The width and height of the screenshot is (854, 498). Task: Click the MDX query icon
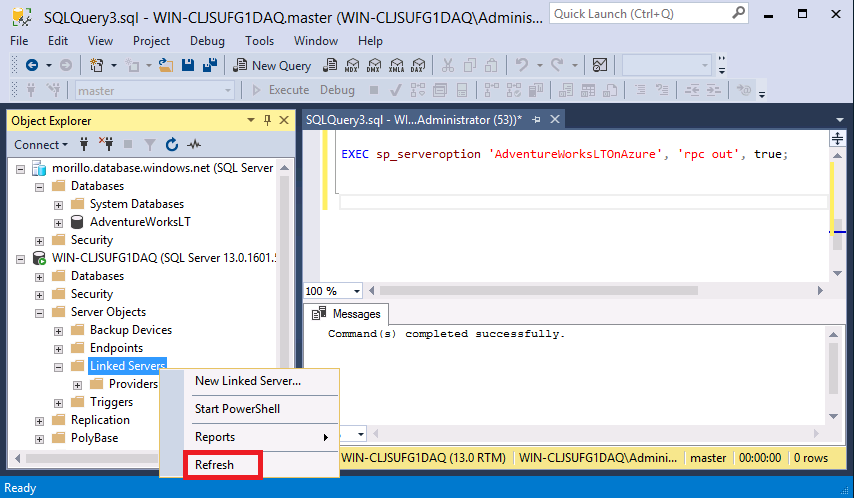(x=352, y=65)
